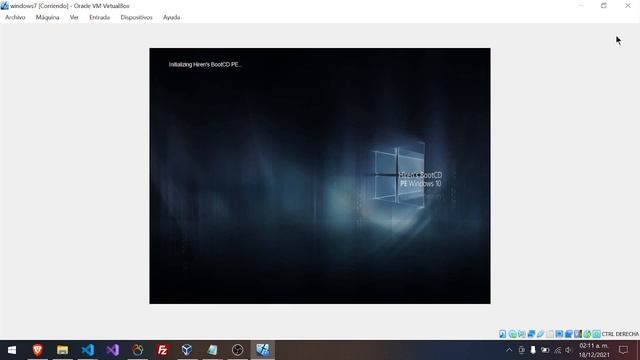Viewport: 640px width, 360px height.
Task: Switch to Visual Studio Code in taskbar
Action: pyautogui.click(x=87, y=350)
